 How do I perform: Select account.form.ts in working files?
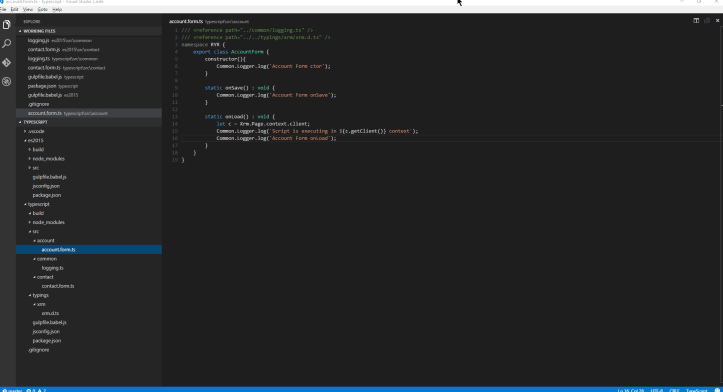(x=89, y=113)
